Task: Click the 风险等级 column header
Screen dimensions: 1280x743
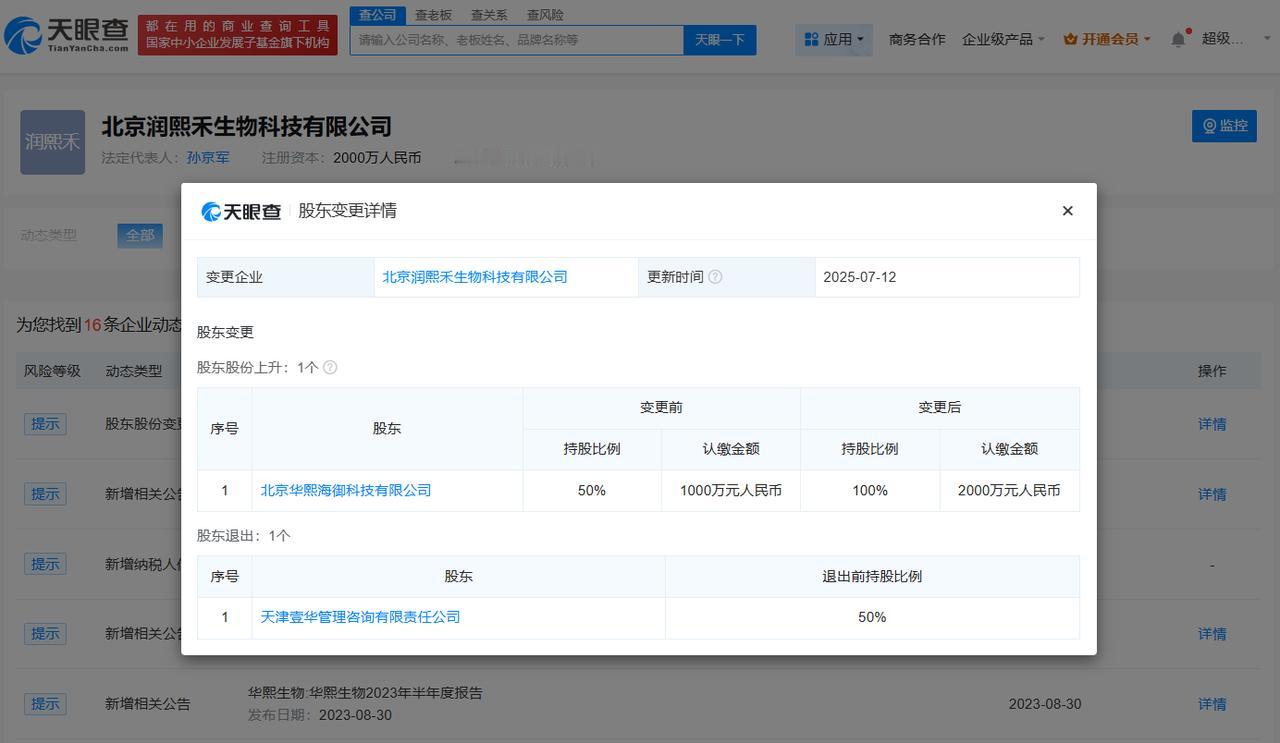Action: click(x=52, y=371)
